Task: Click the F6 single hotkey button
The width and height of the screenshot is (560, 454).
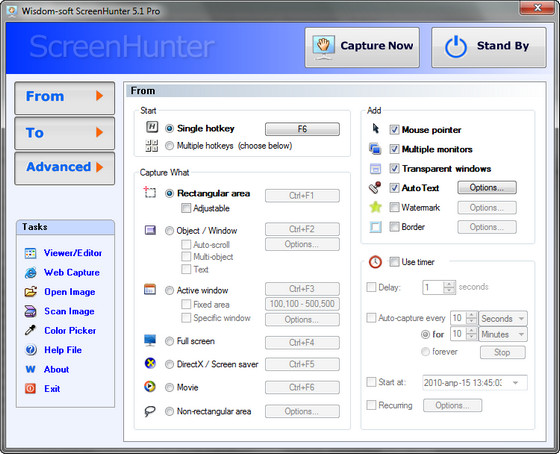Action: point(302,129)
